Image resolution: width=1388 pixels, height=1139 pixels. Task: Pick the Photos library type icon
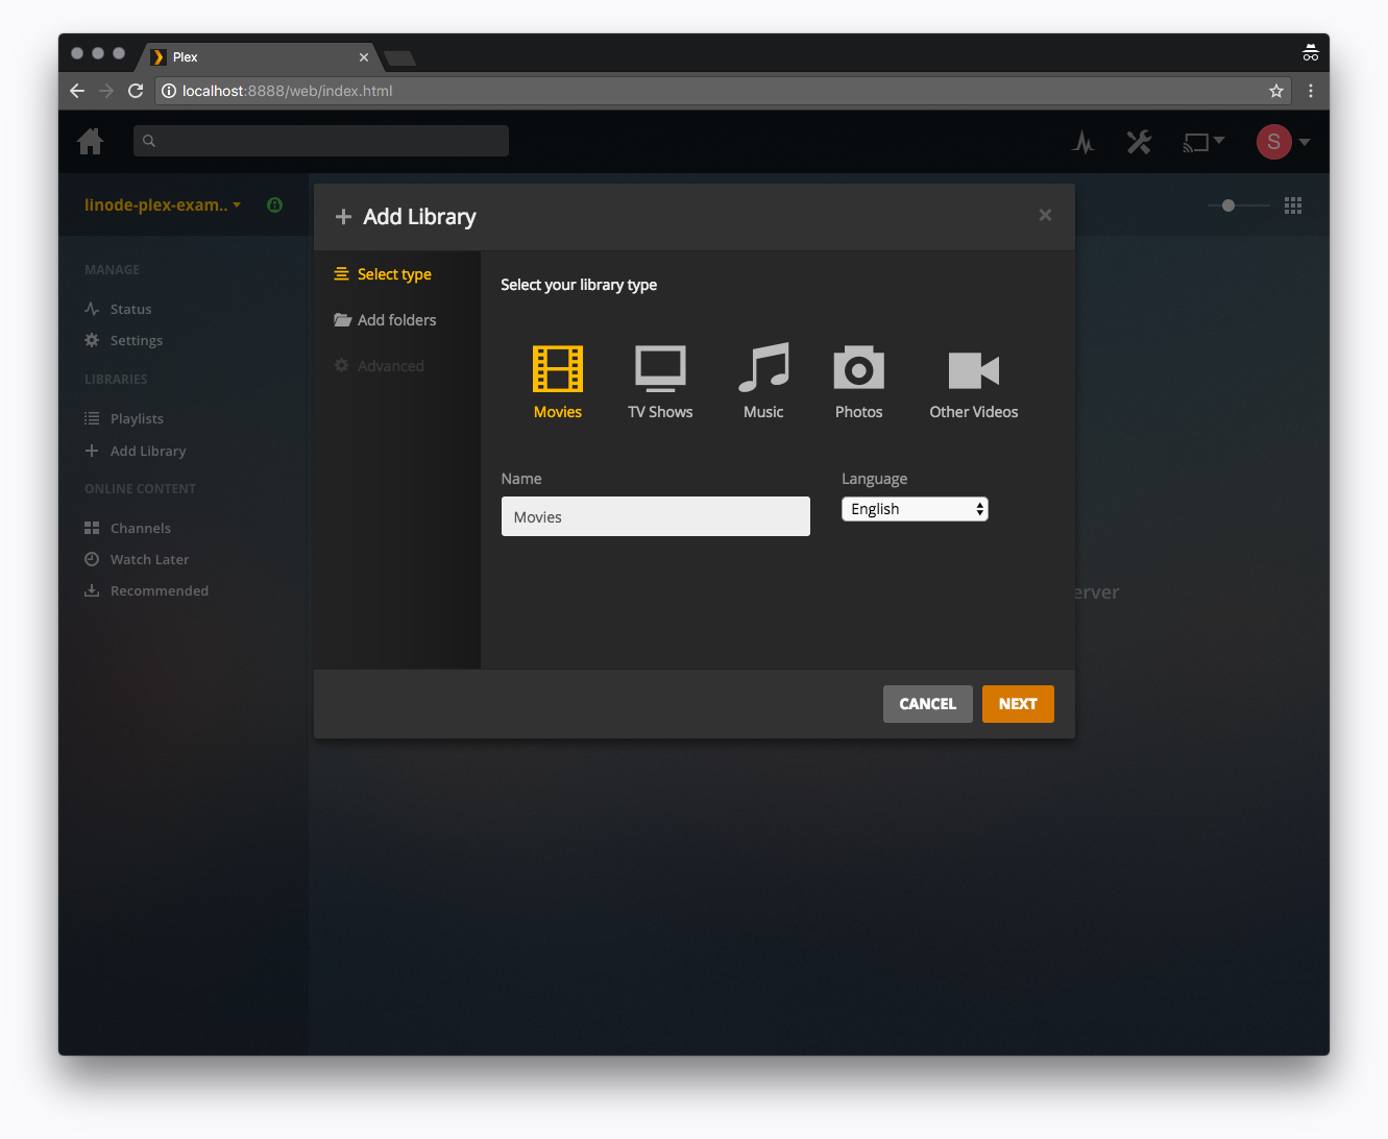858,370
